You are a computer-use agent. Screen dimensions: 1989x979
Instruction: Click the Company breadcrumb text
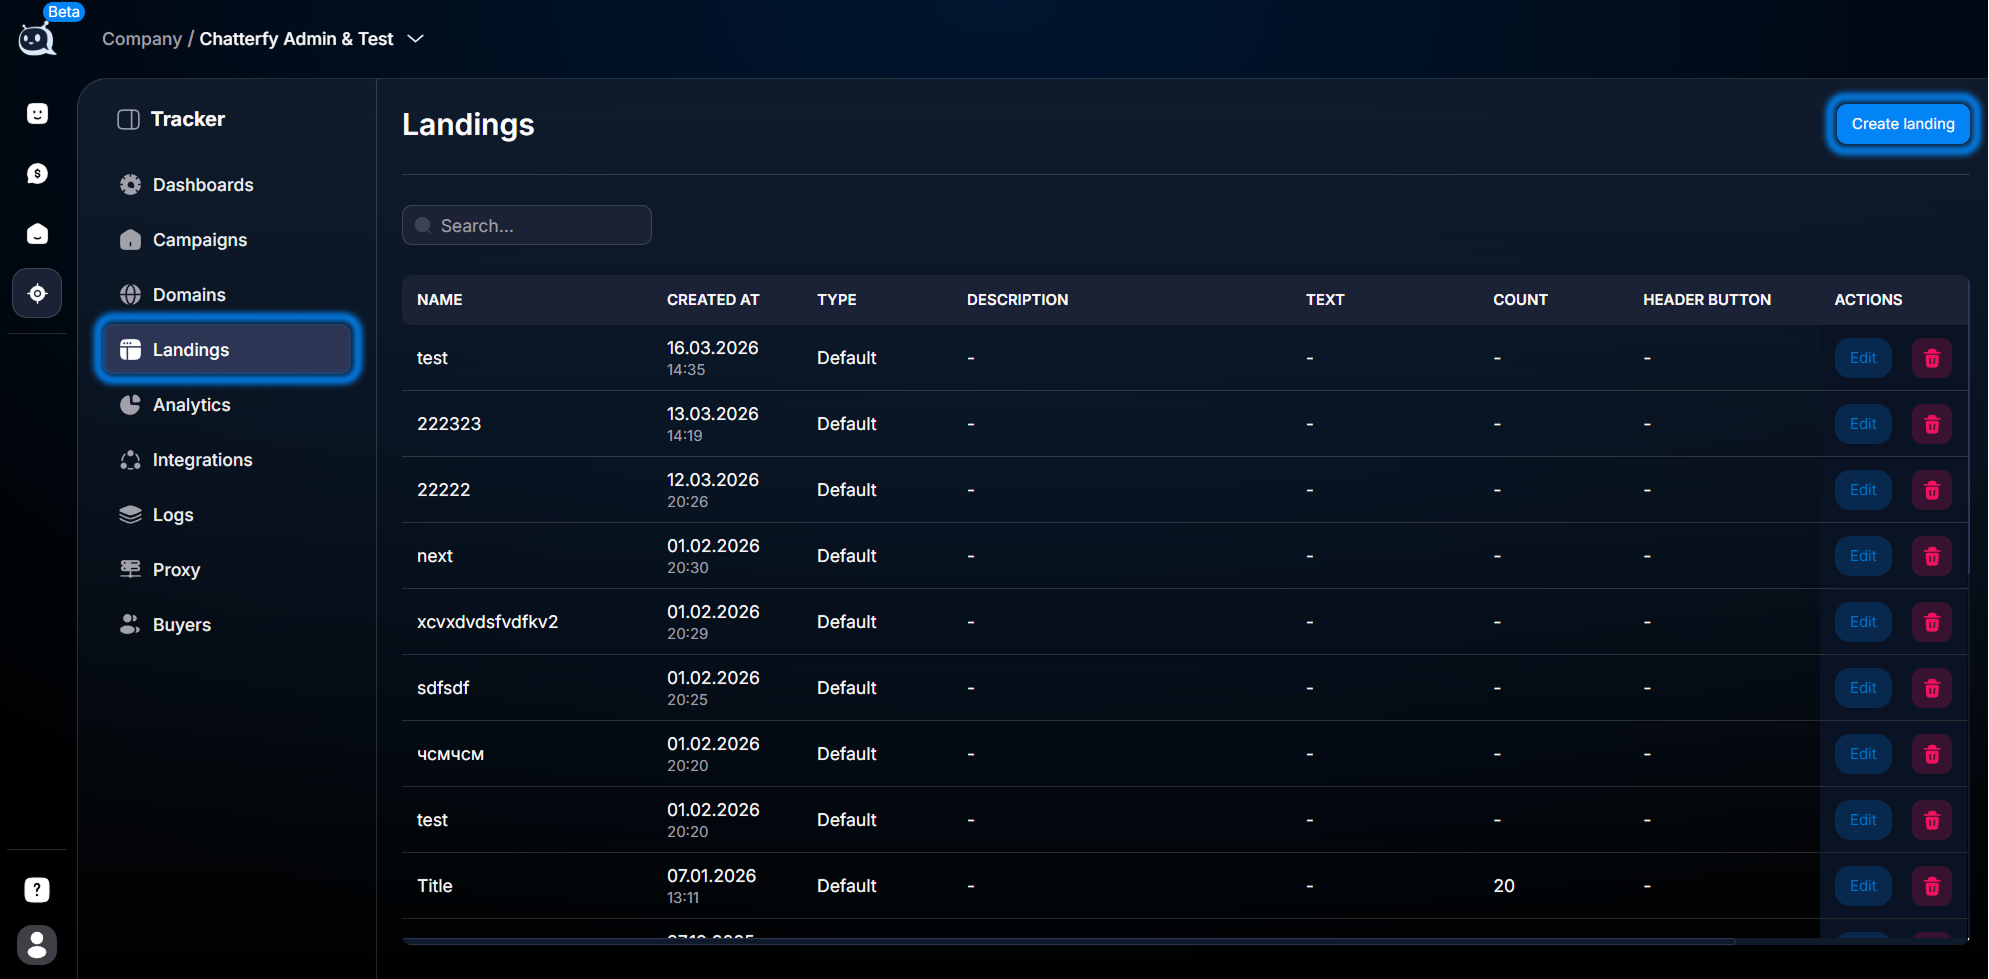142,39
